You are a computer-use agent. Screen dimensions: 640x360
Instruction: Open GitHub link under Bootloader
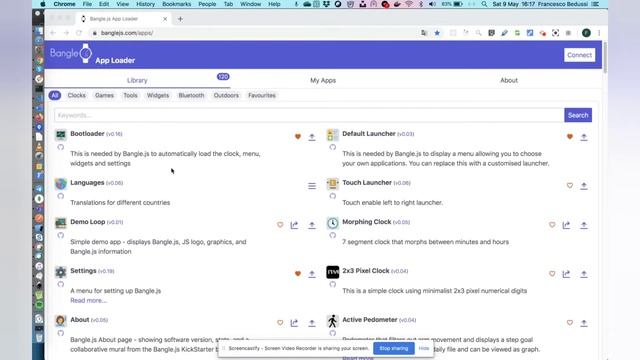[61, 147]
